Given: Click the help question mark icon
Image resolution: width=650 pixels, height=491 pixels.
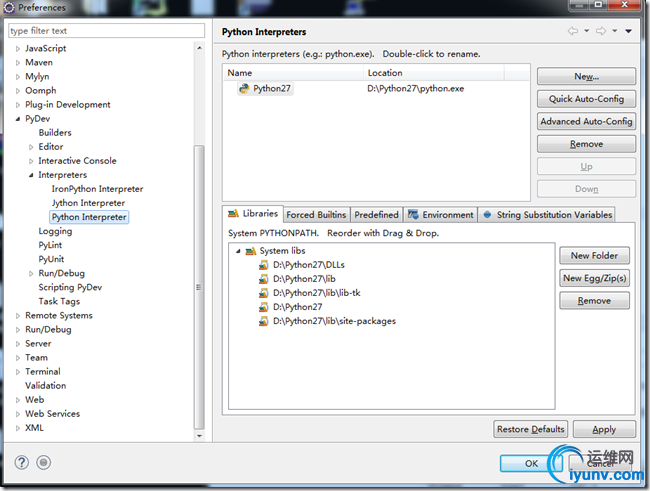Looking at the screenshot, I should pyautogui.click(x=22, y=462).
